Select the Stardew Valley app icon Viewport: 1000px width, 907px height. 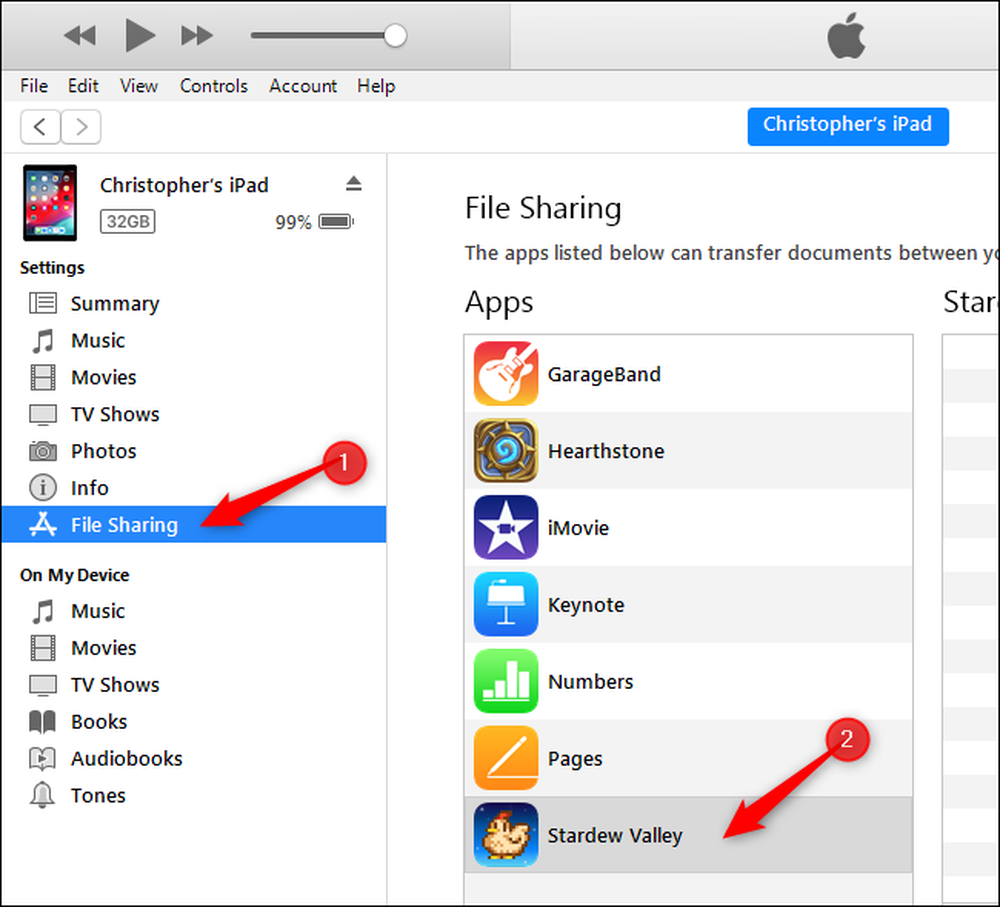(506, 835)
